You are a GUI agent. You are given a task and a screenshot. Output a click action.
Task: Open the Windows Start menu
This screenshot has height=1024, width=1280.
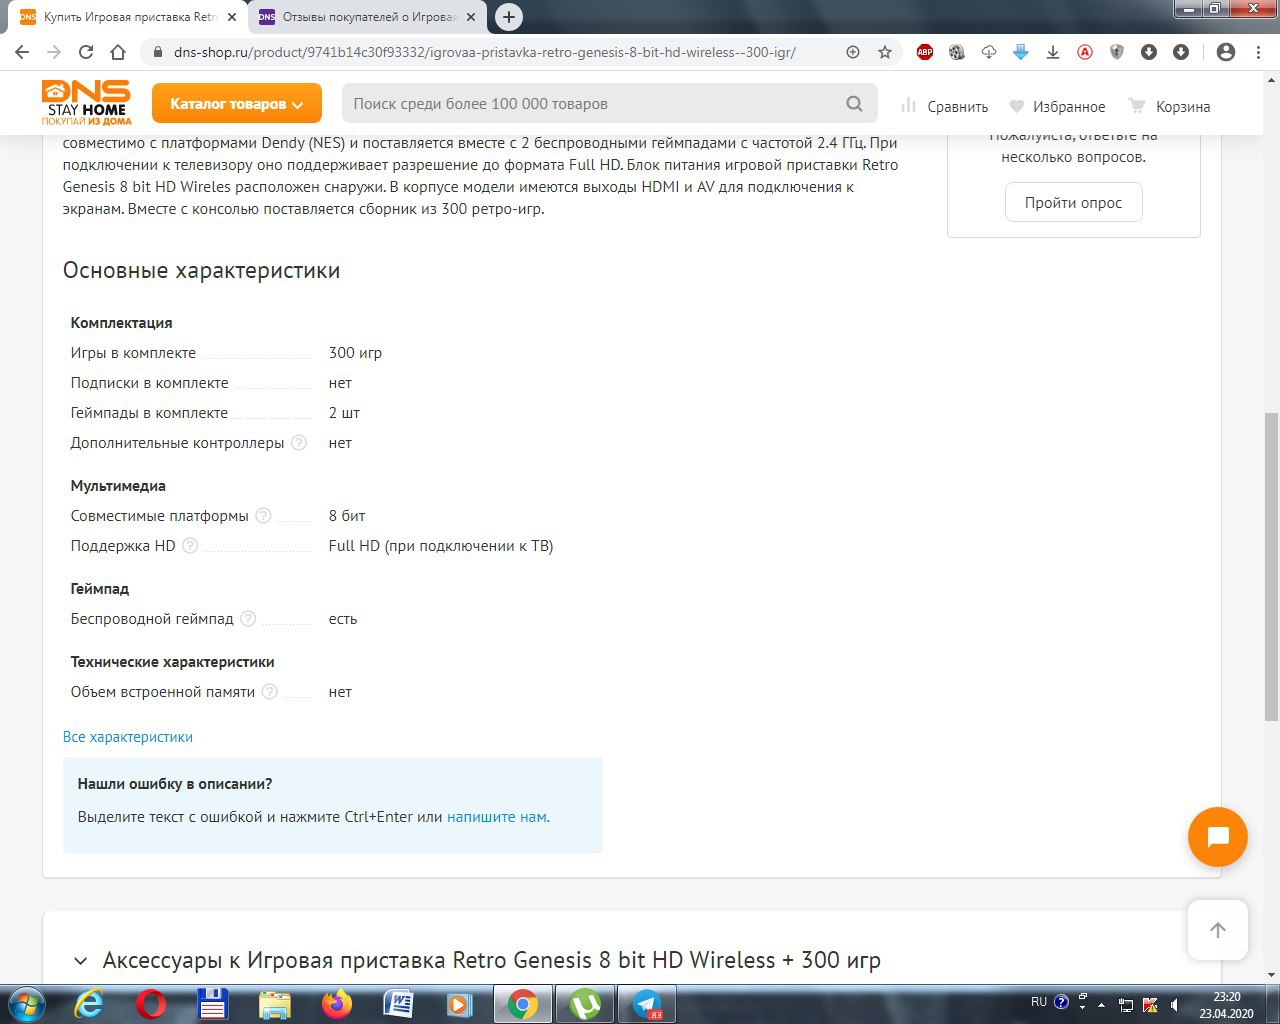click(x=25, y=1003)
